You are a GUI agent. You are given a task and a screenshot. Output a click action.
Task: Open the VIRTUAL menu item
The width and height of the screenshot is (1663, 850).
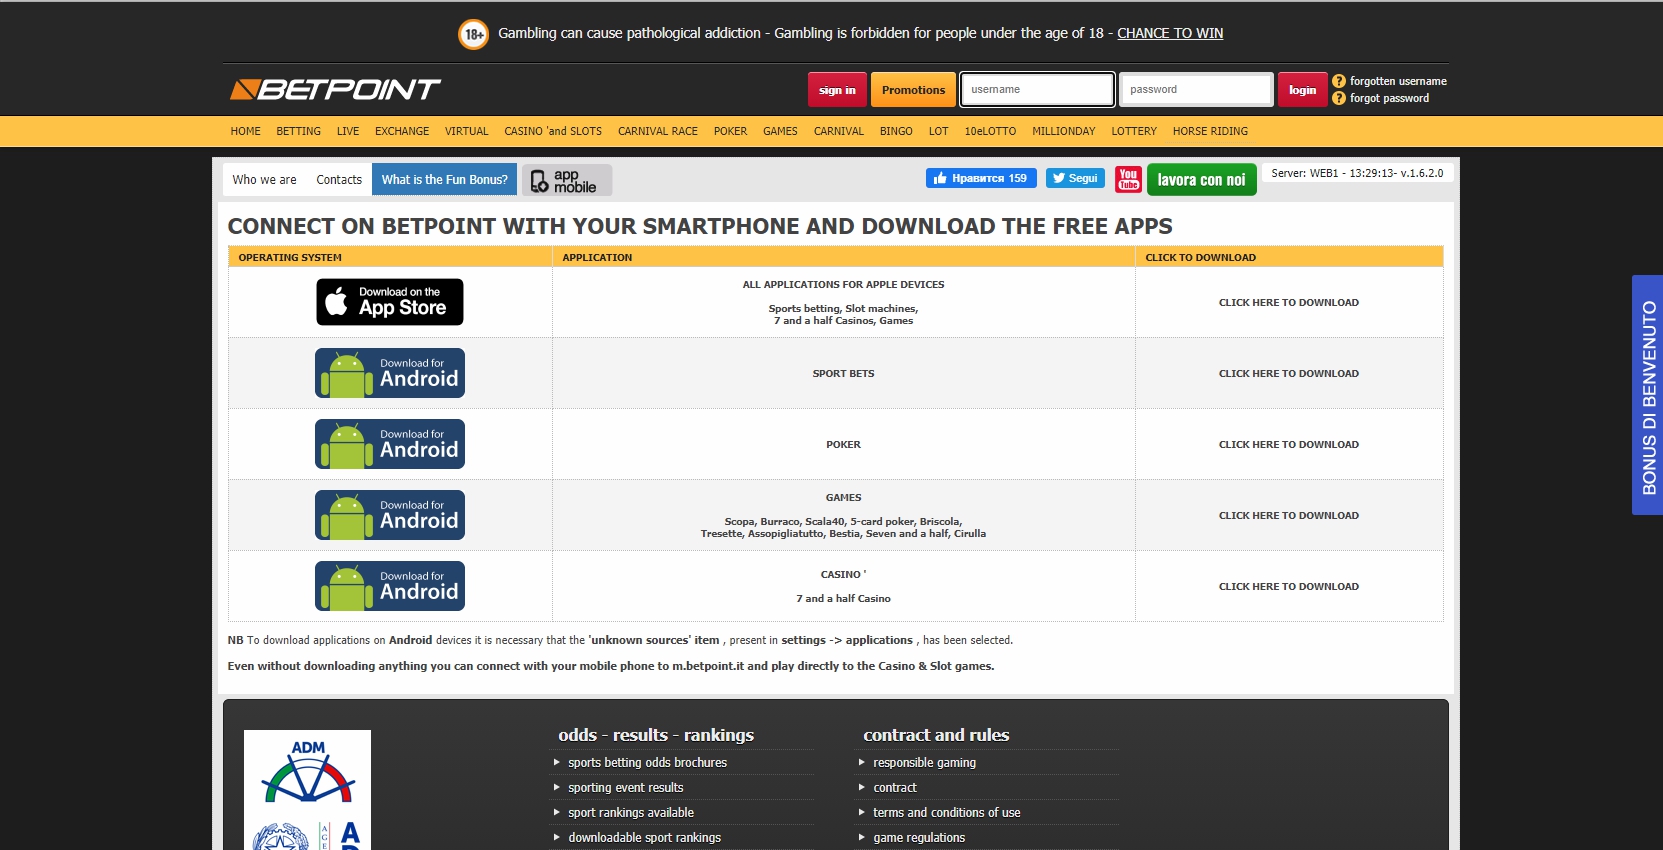click(x=466, y=131)
